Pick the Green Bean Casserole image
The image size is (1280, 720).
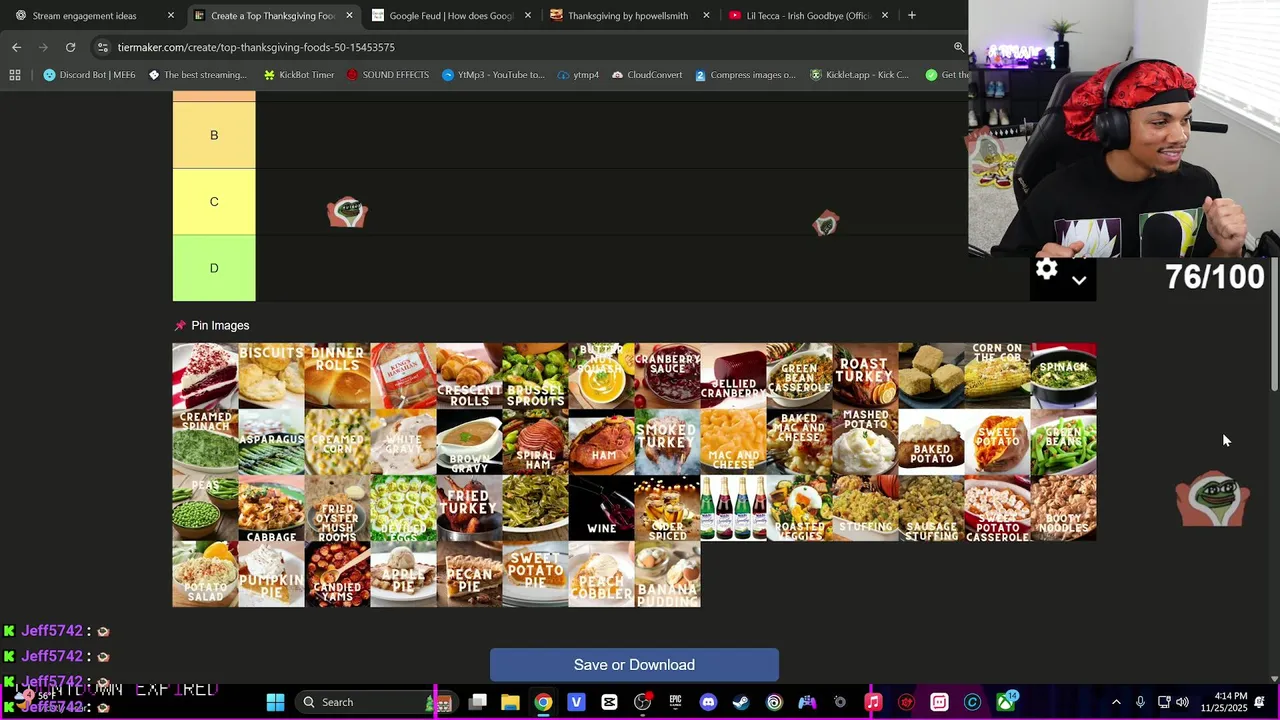[x=799, y=376]
